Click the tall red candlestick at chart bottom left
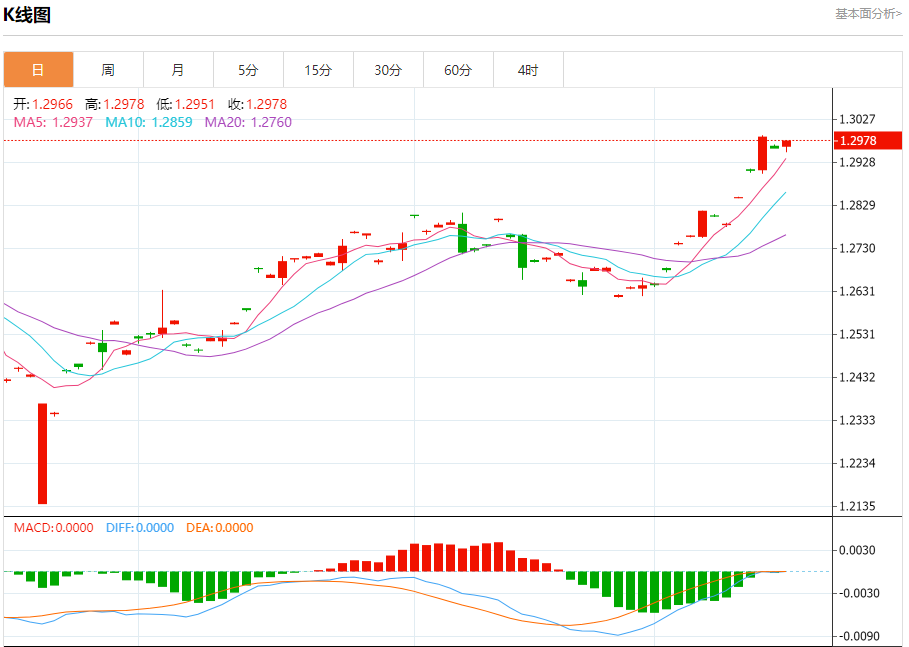This screenshot has height=647, width=909. (x=42, y=453)
